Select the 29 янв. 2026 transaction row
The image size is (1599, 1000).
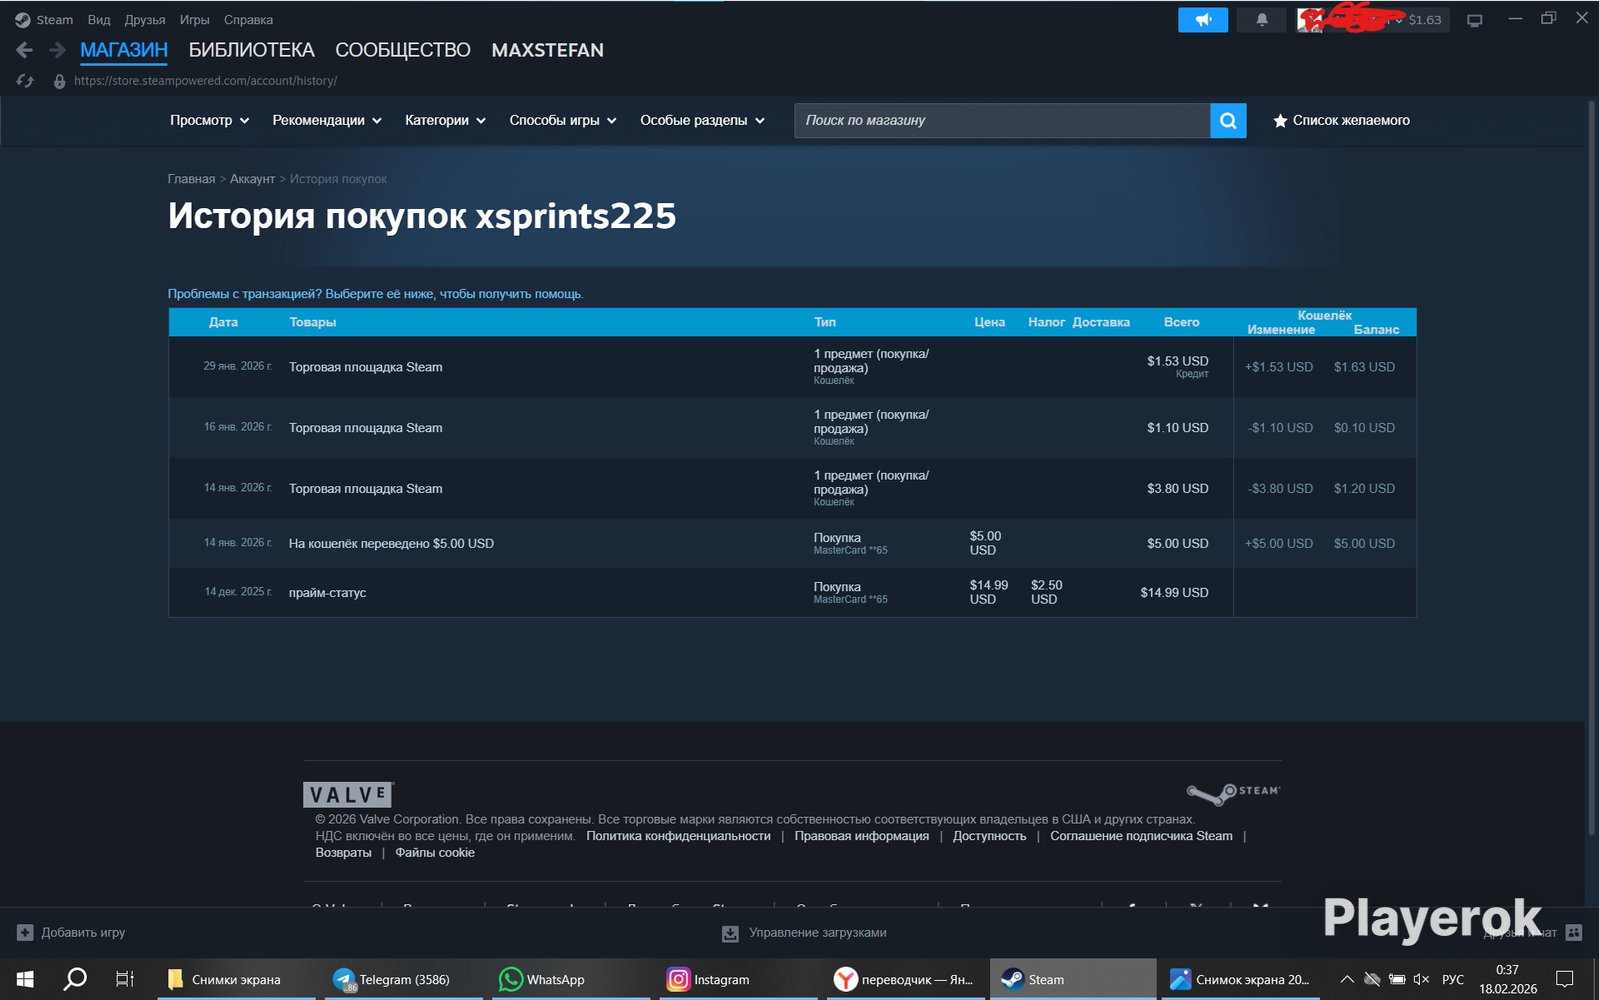(792, 367)
